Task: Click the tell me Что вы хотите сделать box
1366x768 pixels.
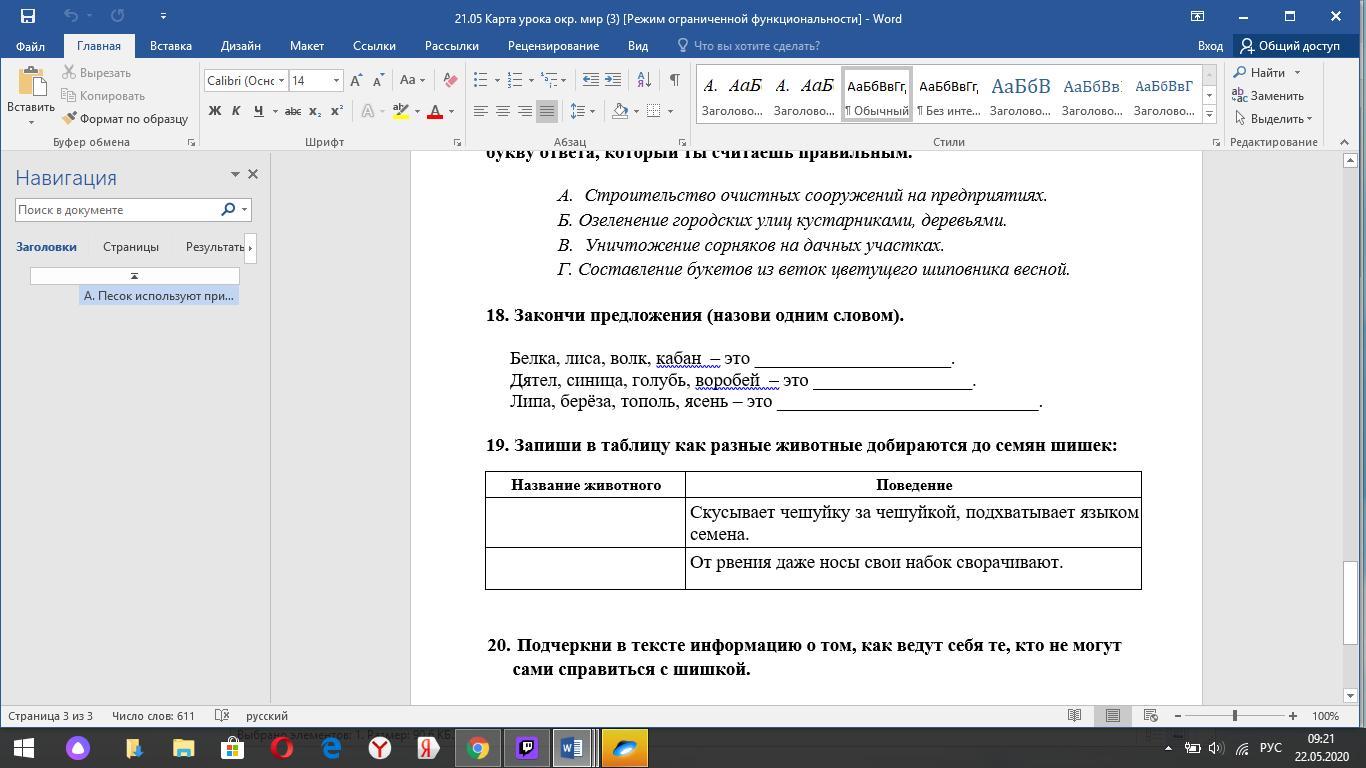Action: [748, 46]
